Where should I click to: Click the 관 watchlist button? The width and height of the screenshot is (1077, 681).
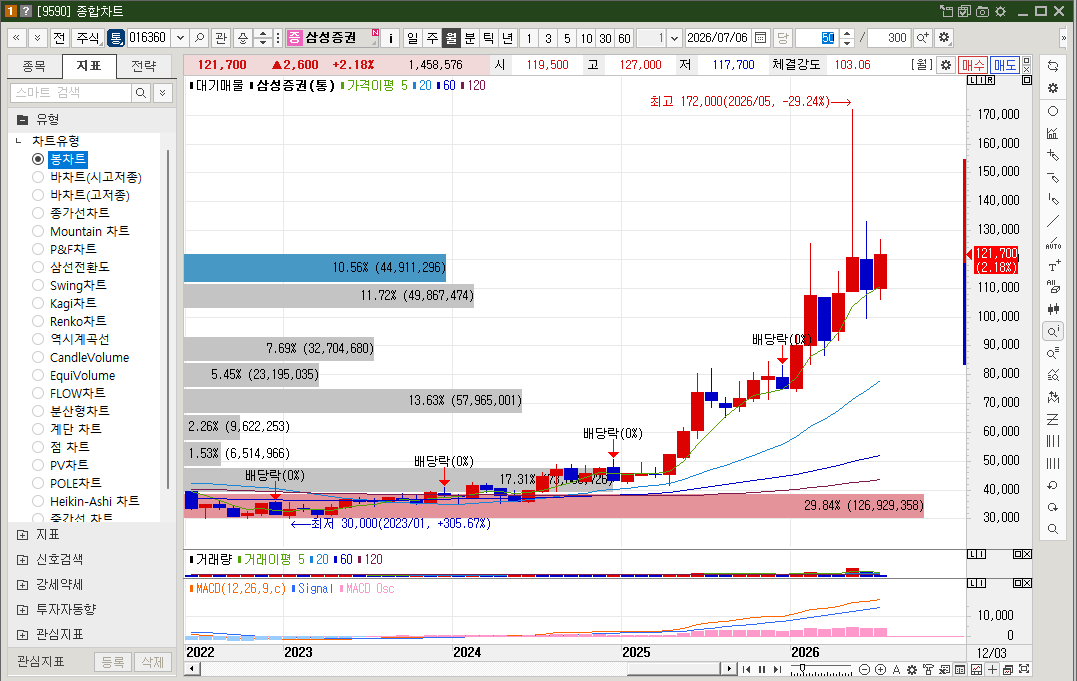coord(220,38)
